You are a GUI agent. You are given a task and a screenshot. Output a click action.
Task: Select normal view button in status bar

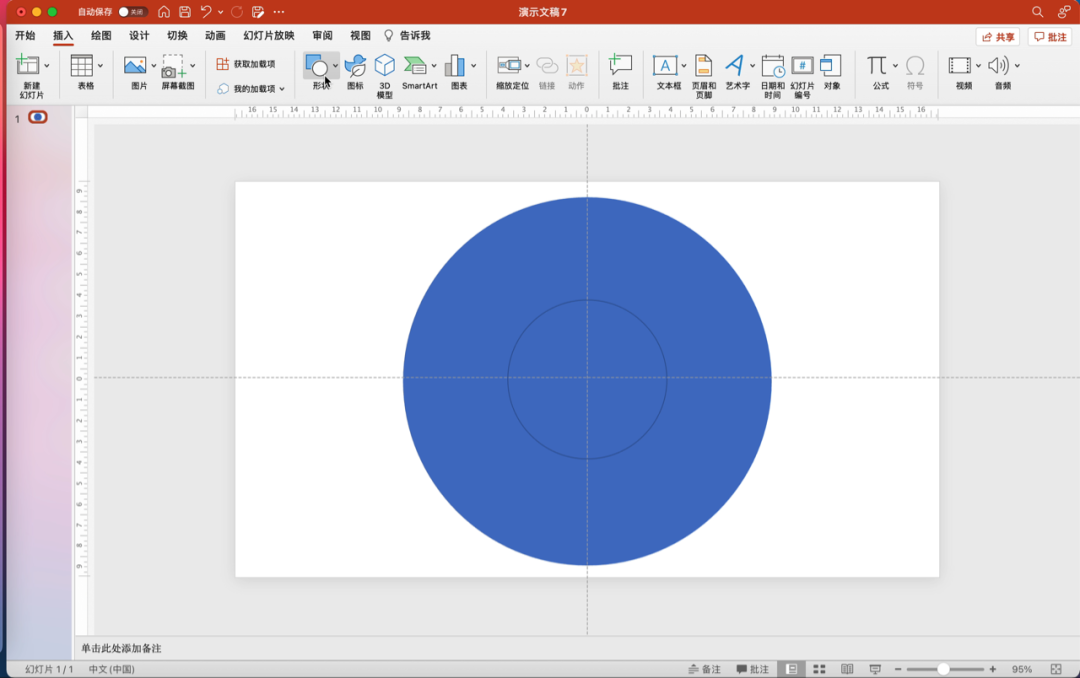coord(791,669)
